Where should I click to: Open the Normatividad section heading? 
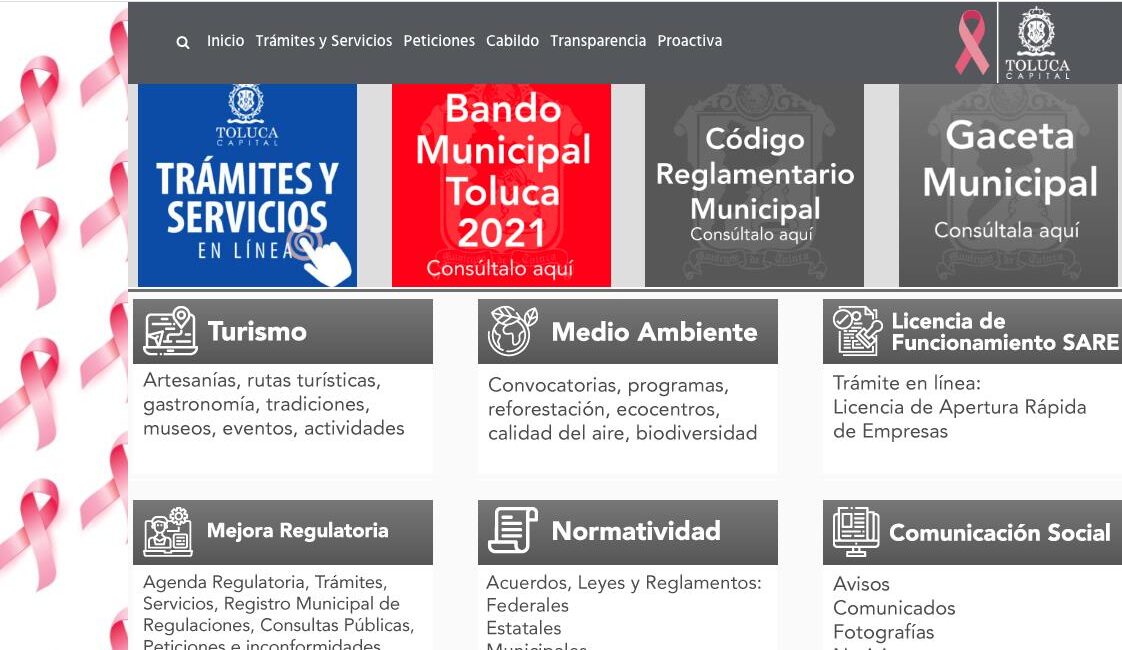click(636, 531)
